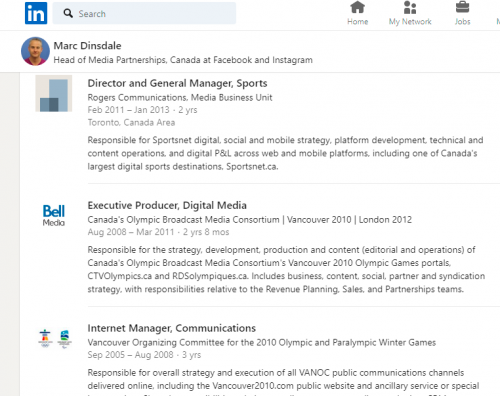Click the Home nav label

coord(358,22)
